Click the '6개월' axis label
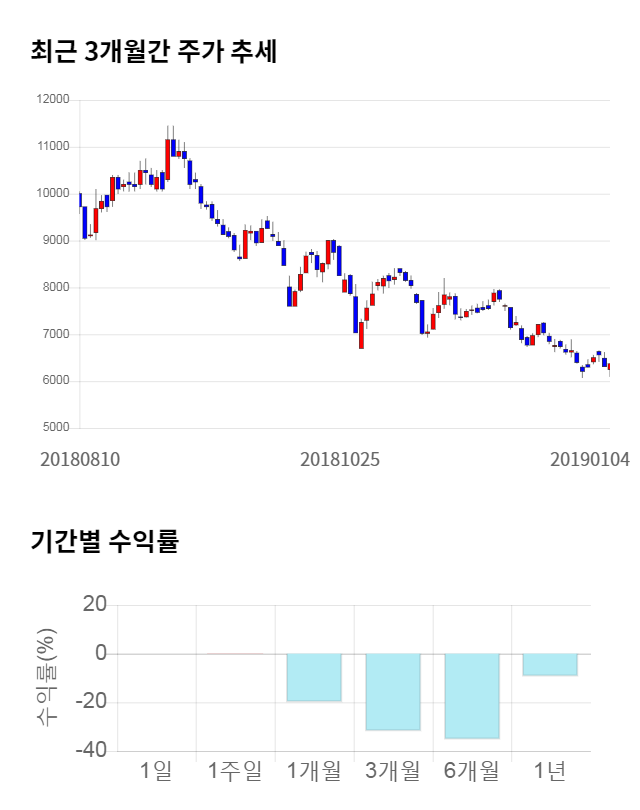The height and width of the screenshot is (810, 640). [472, 771]
